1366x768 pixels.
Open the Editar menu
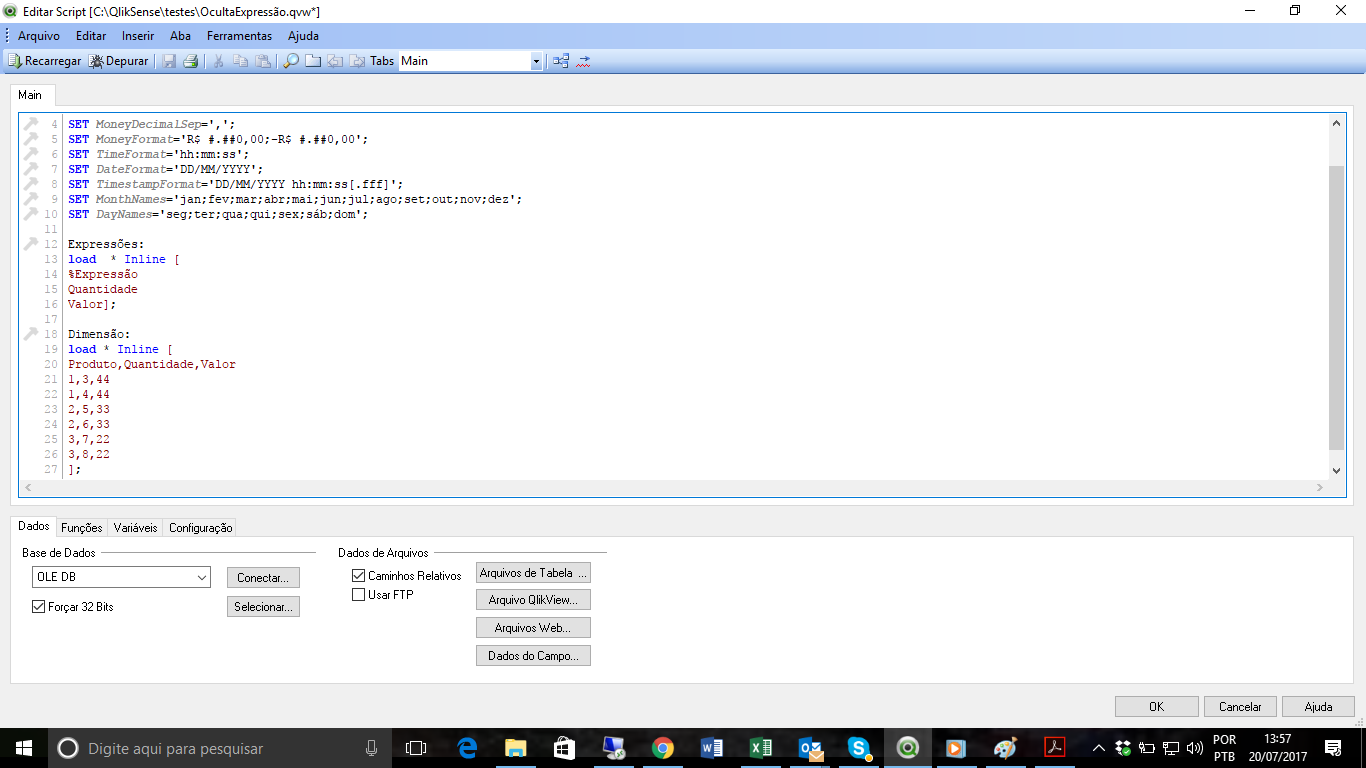click(x=91, y=36)
